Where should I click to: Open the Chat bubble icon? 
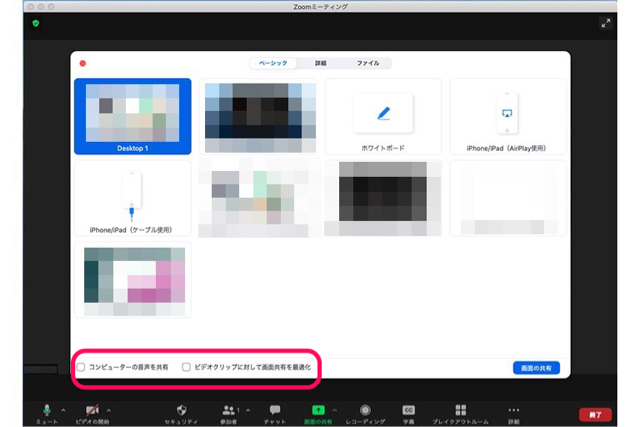(275, 410)
